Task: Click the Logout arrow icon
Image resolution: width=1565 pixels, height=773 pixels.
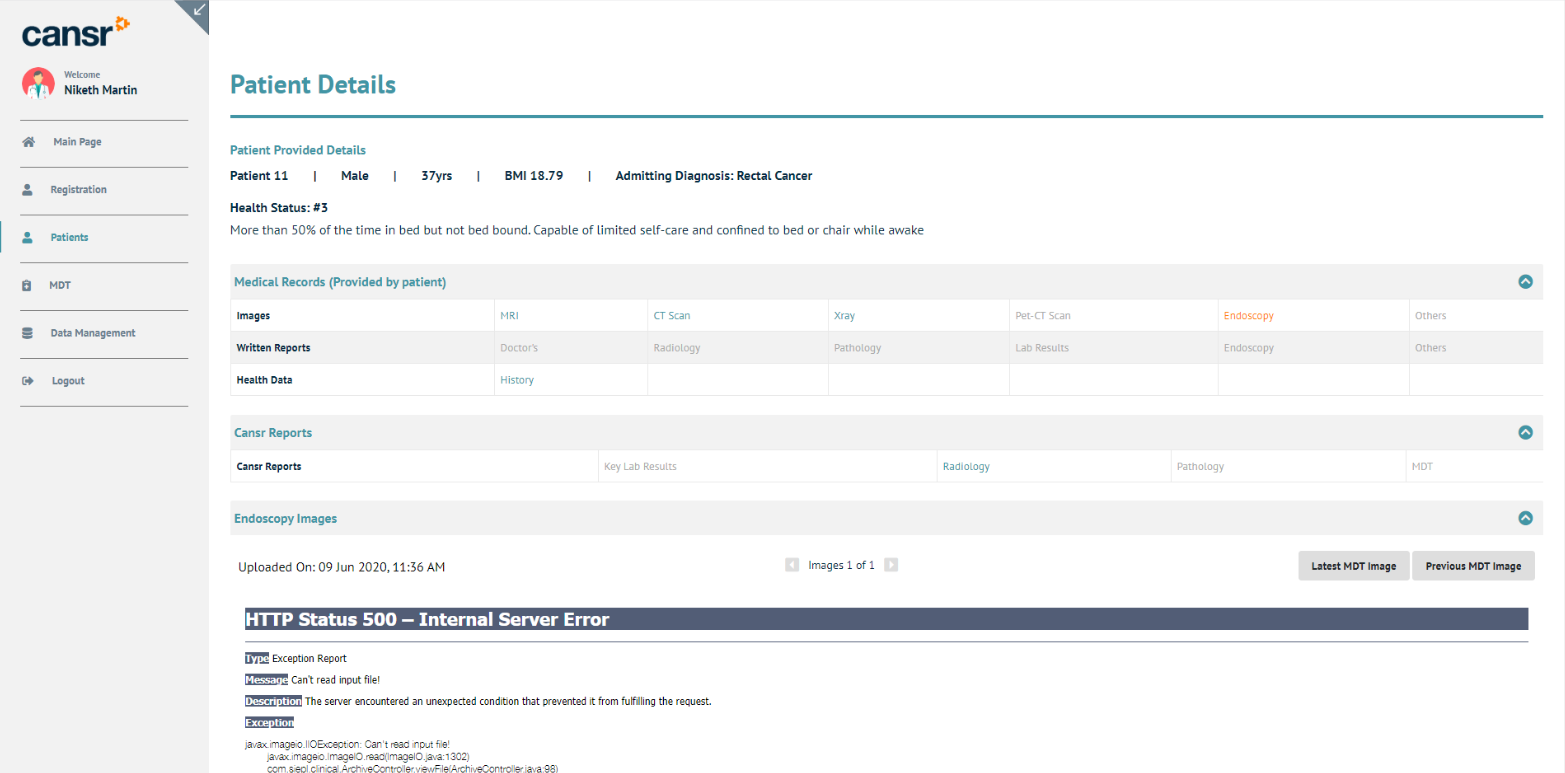Action: [28, 381]
